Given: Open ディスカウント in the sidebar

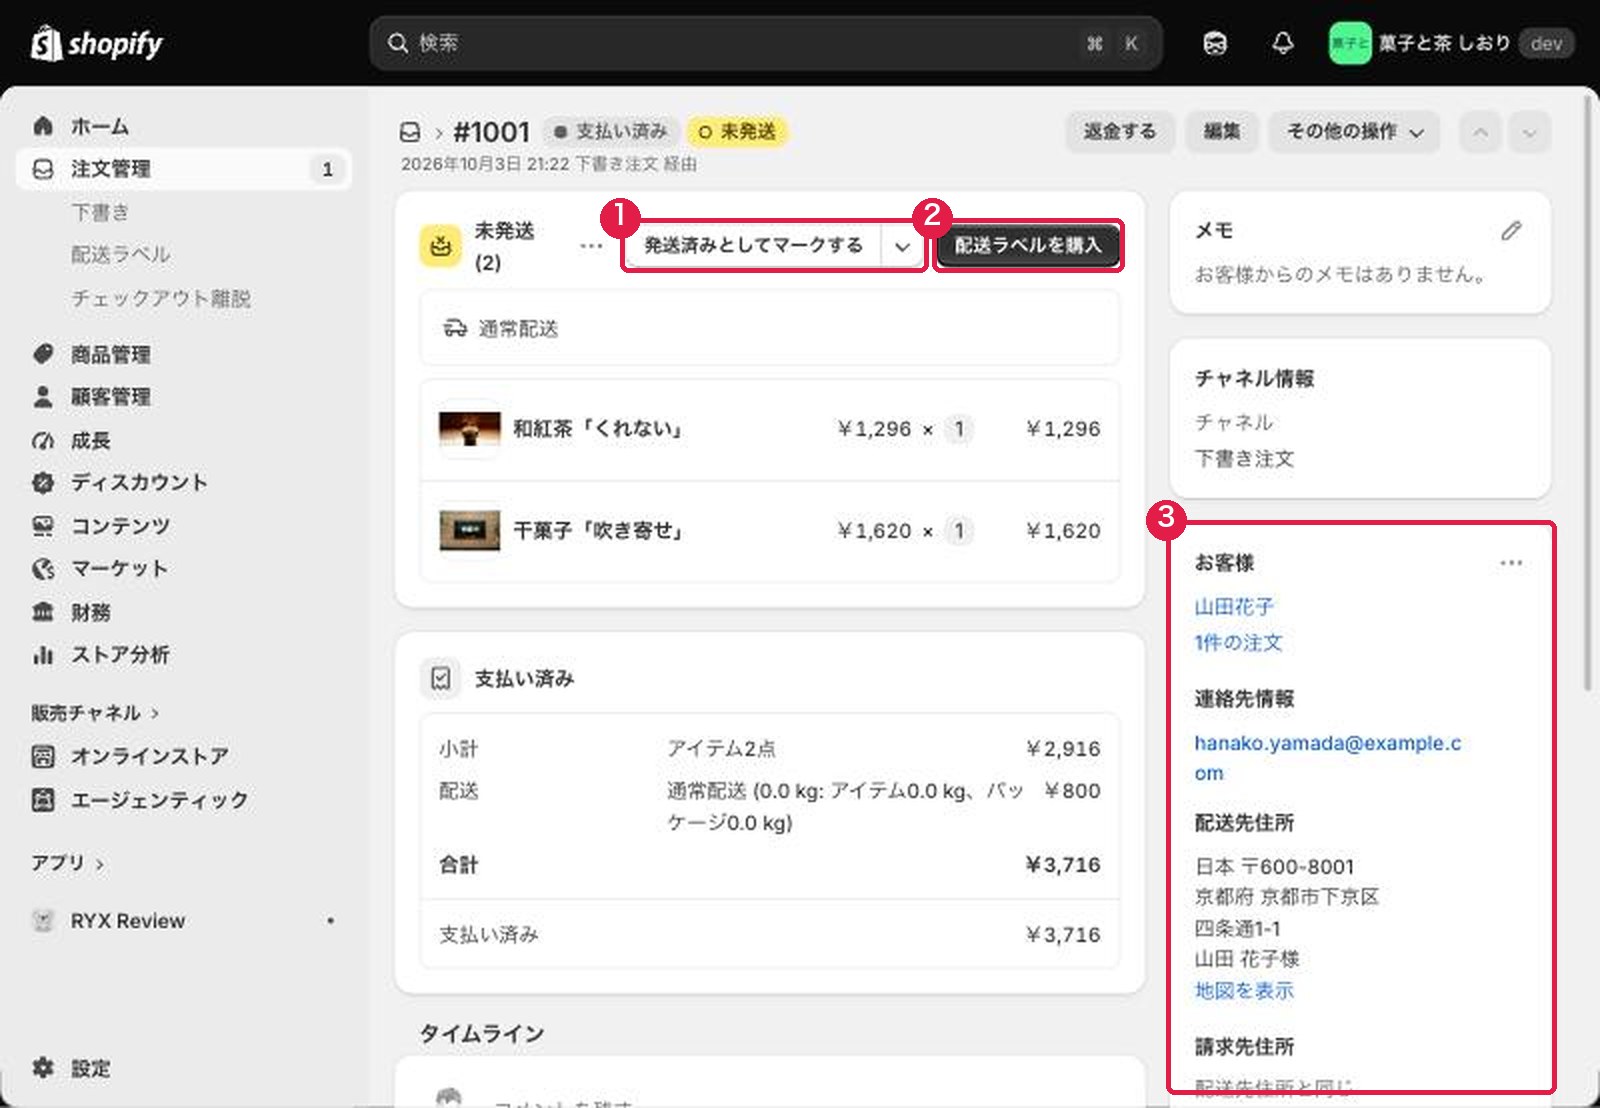Looking at the screenshot, I should [139, 482].
